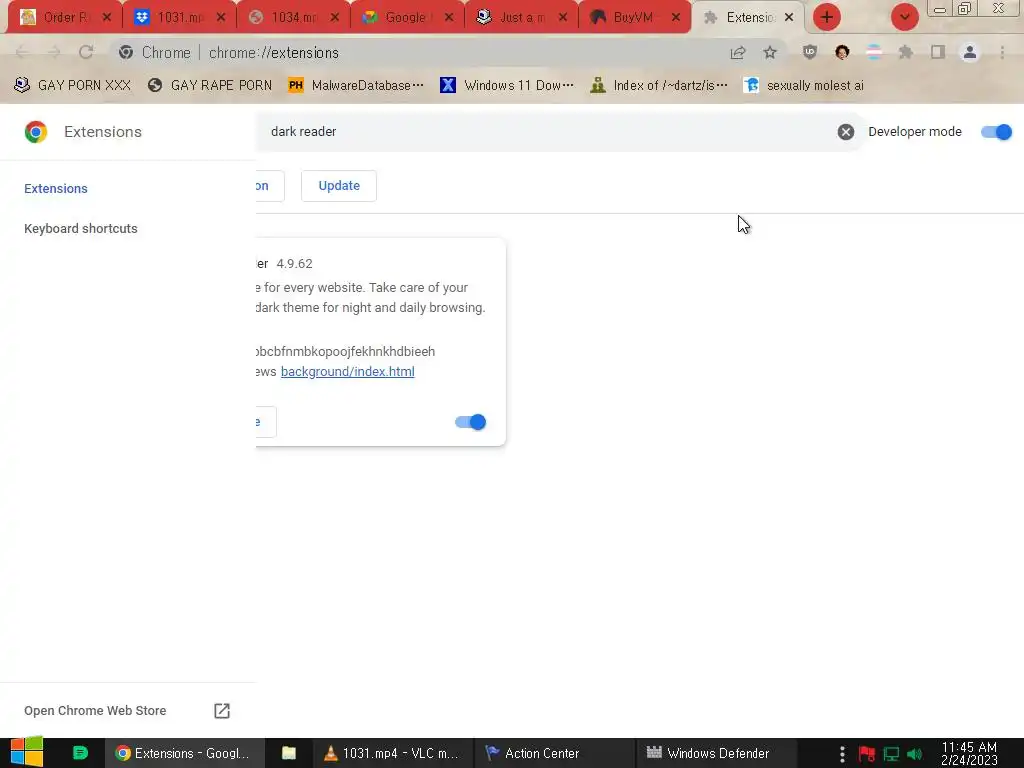Click the round face avatar extension icon

tap(842, 52)
